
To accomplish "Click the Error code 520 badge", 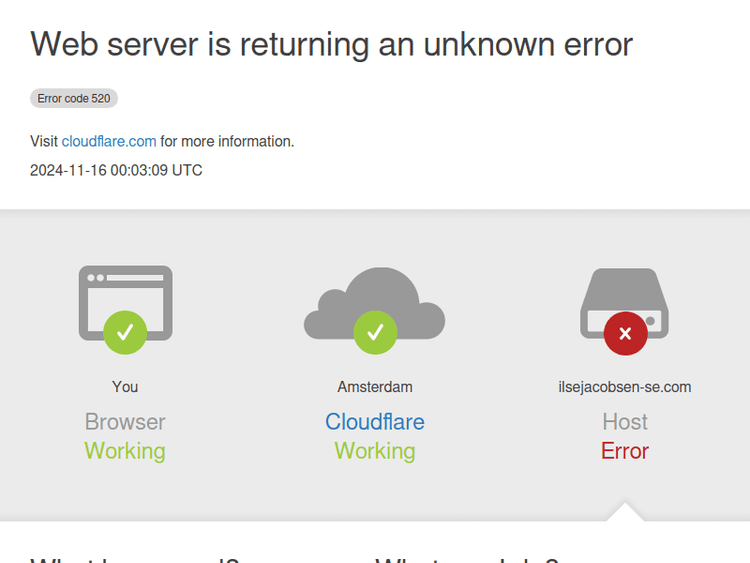I will (x=74, y=99).
